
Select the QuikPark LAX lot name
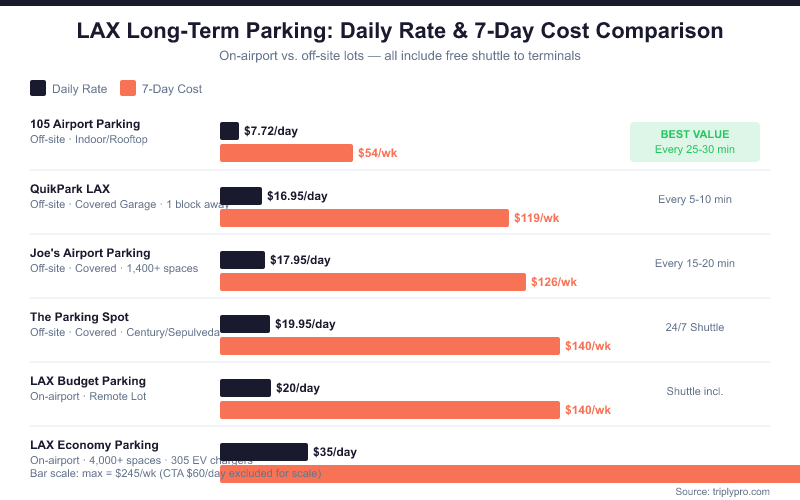click(70, 188)
